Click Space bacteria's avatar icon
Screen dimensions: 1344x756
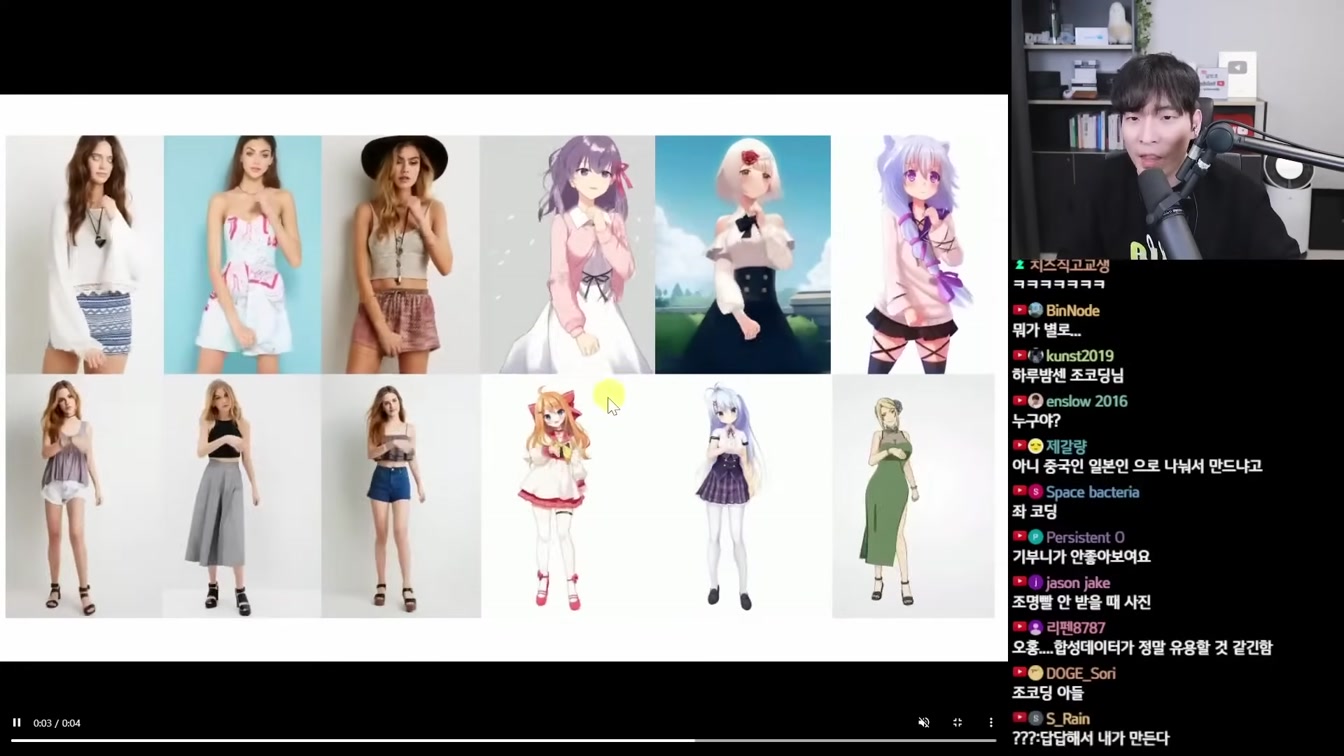pyautogui.click(x=1036, y=492)
